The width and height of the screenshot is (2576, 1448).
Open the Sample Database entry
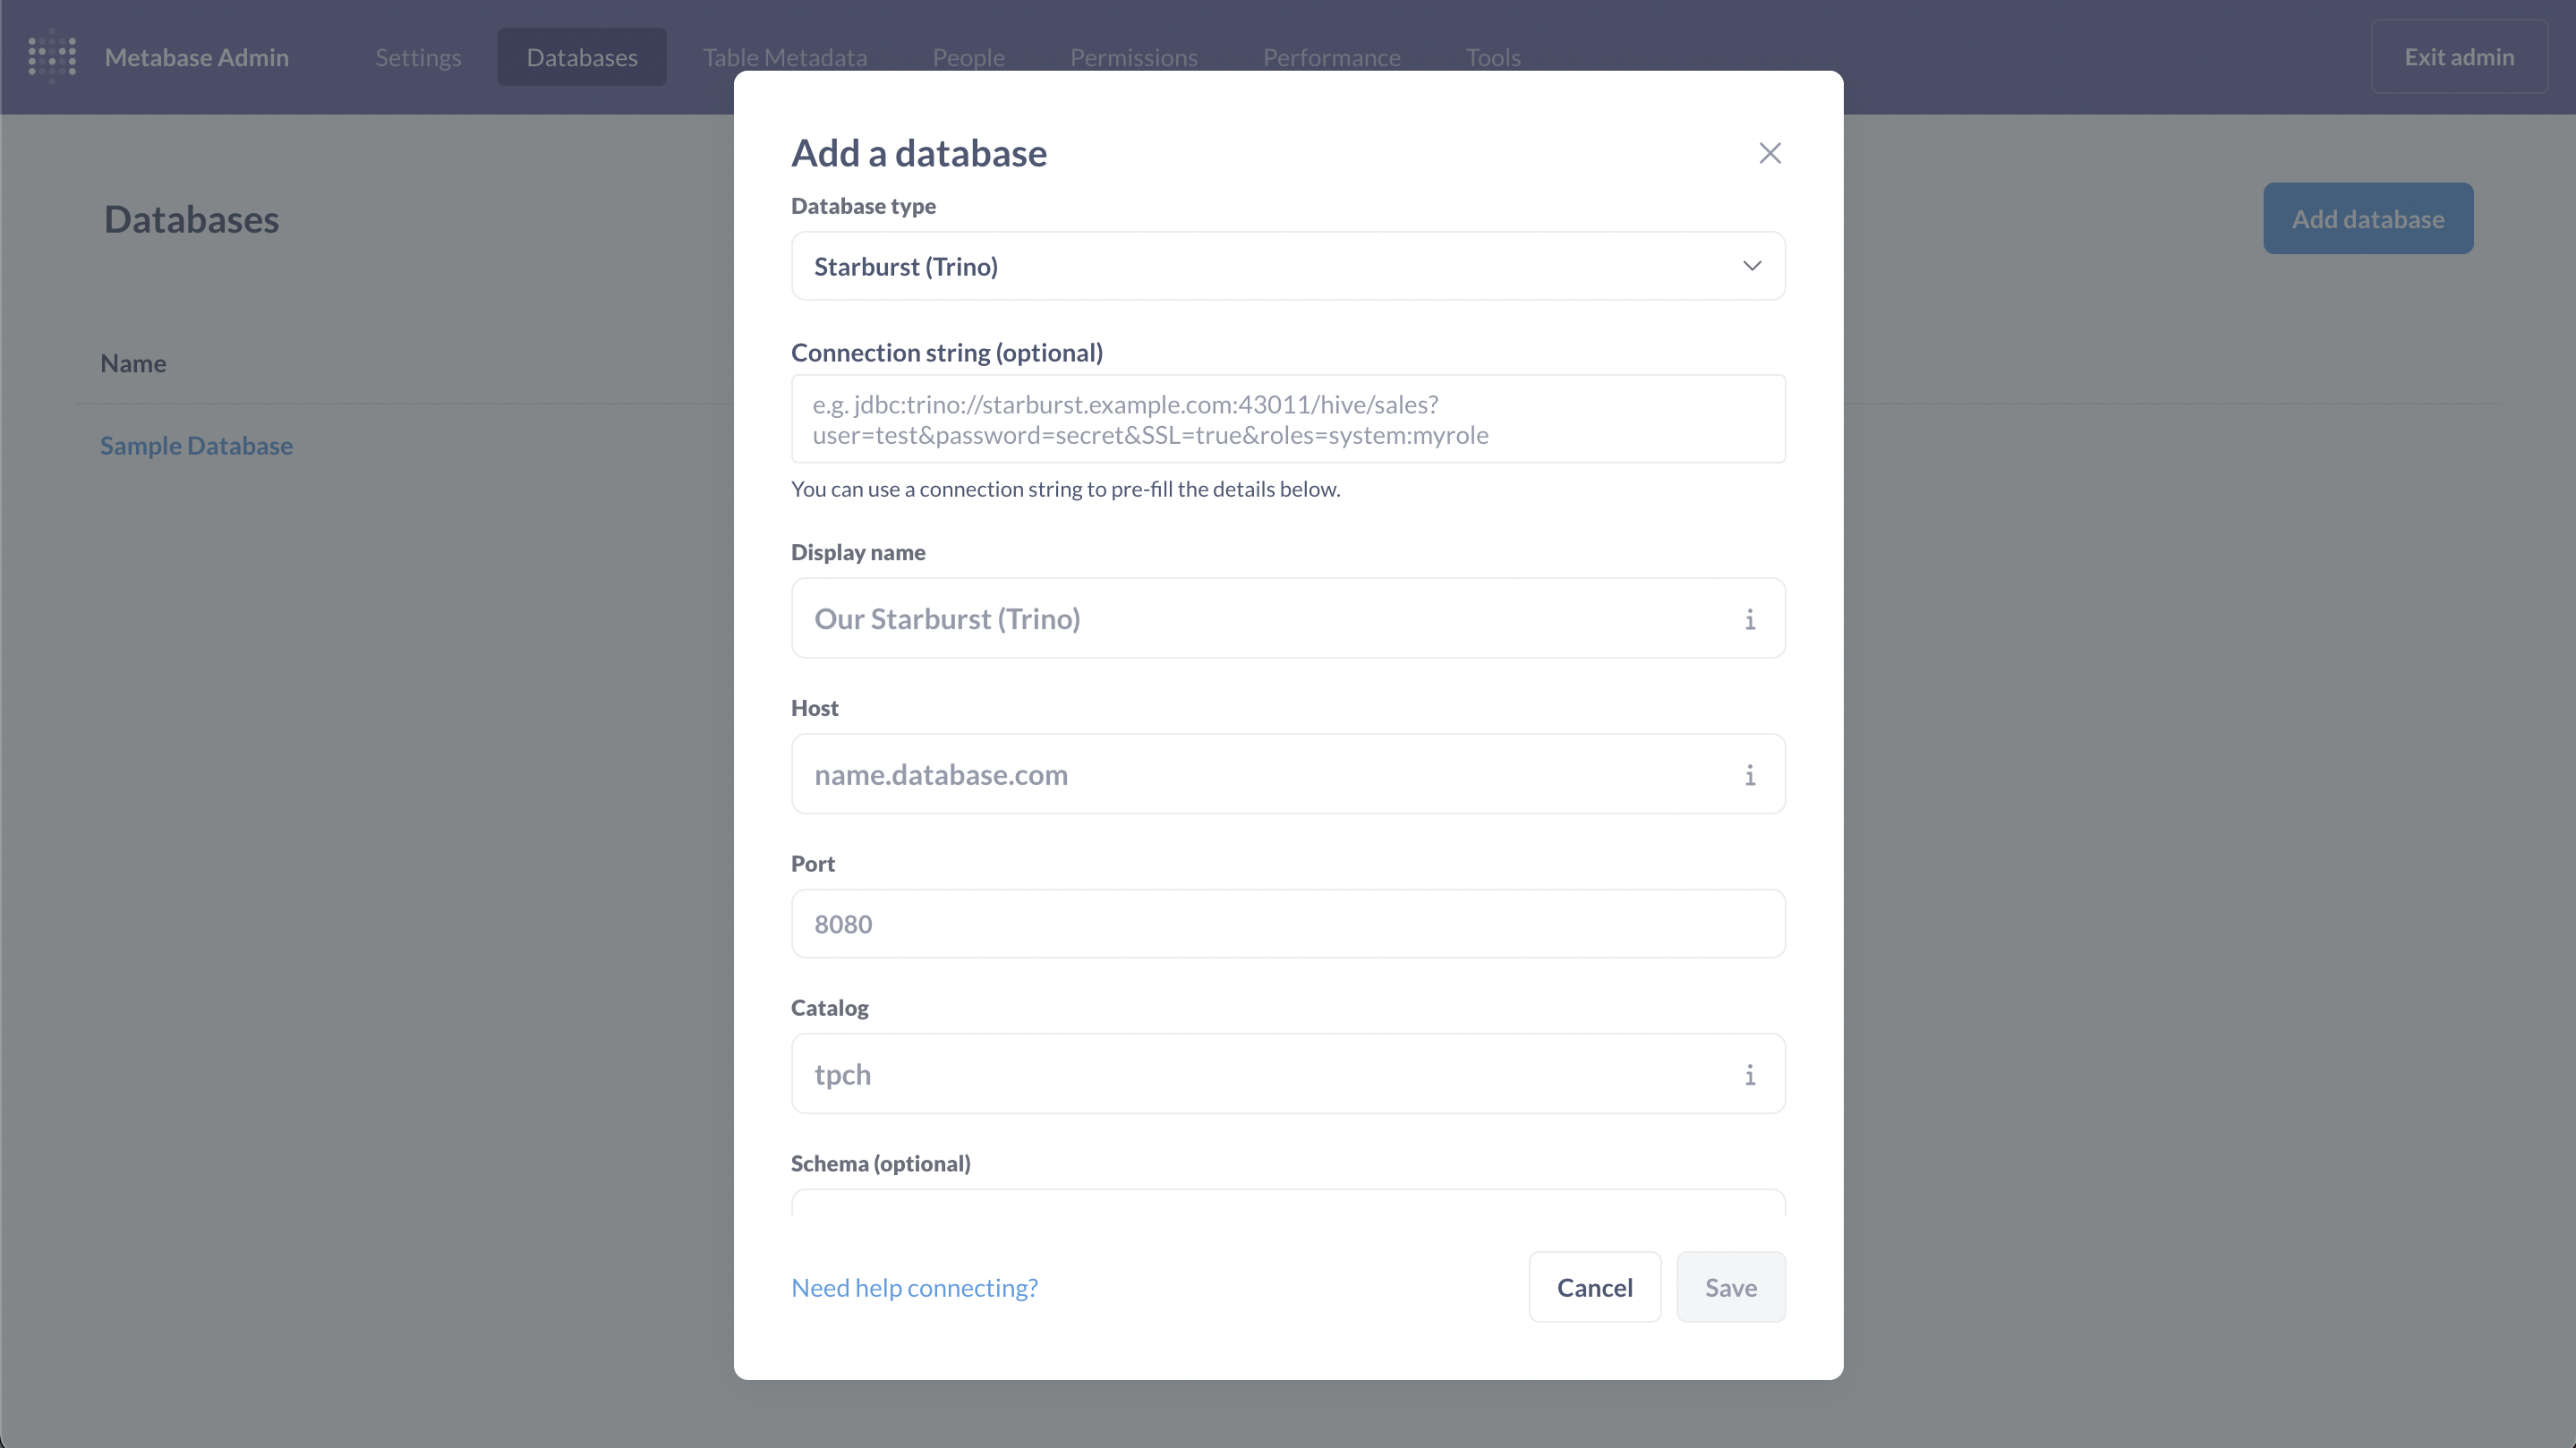pyautogui.click(x=196, y=445)
